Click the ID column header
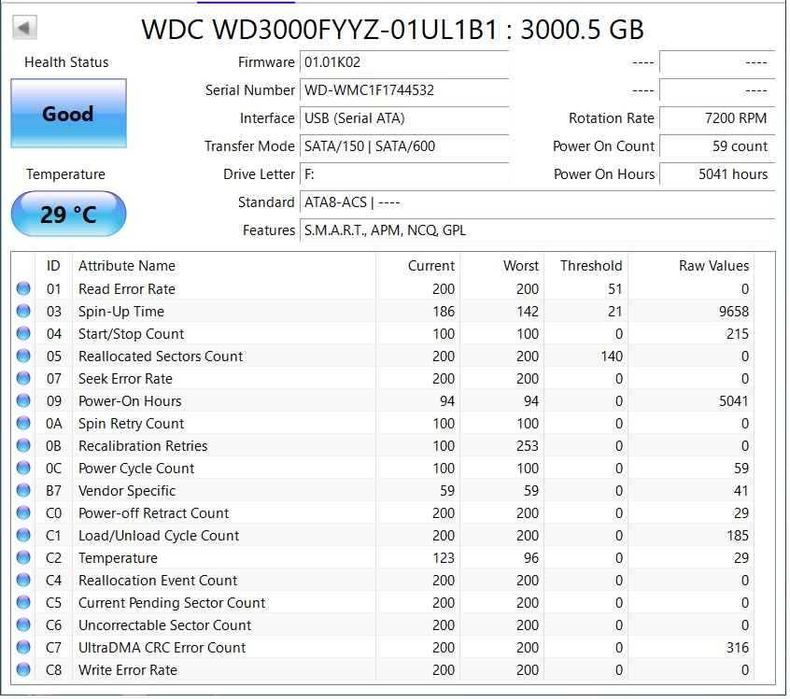 [x=53, y=266]
